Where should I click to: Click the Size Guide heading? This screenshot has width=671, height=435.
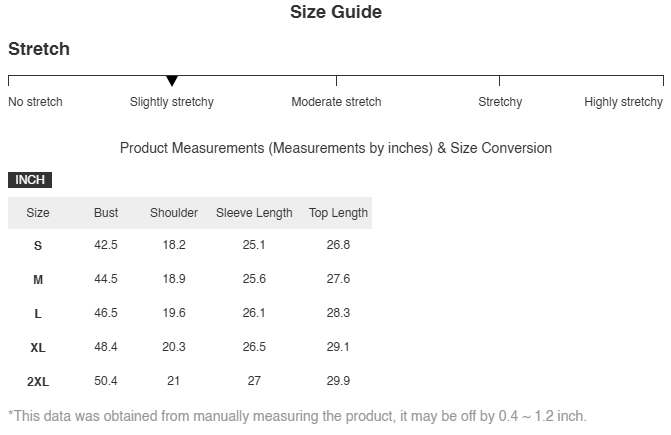[x=336, y=13]
